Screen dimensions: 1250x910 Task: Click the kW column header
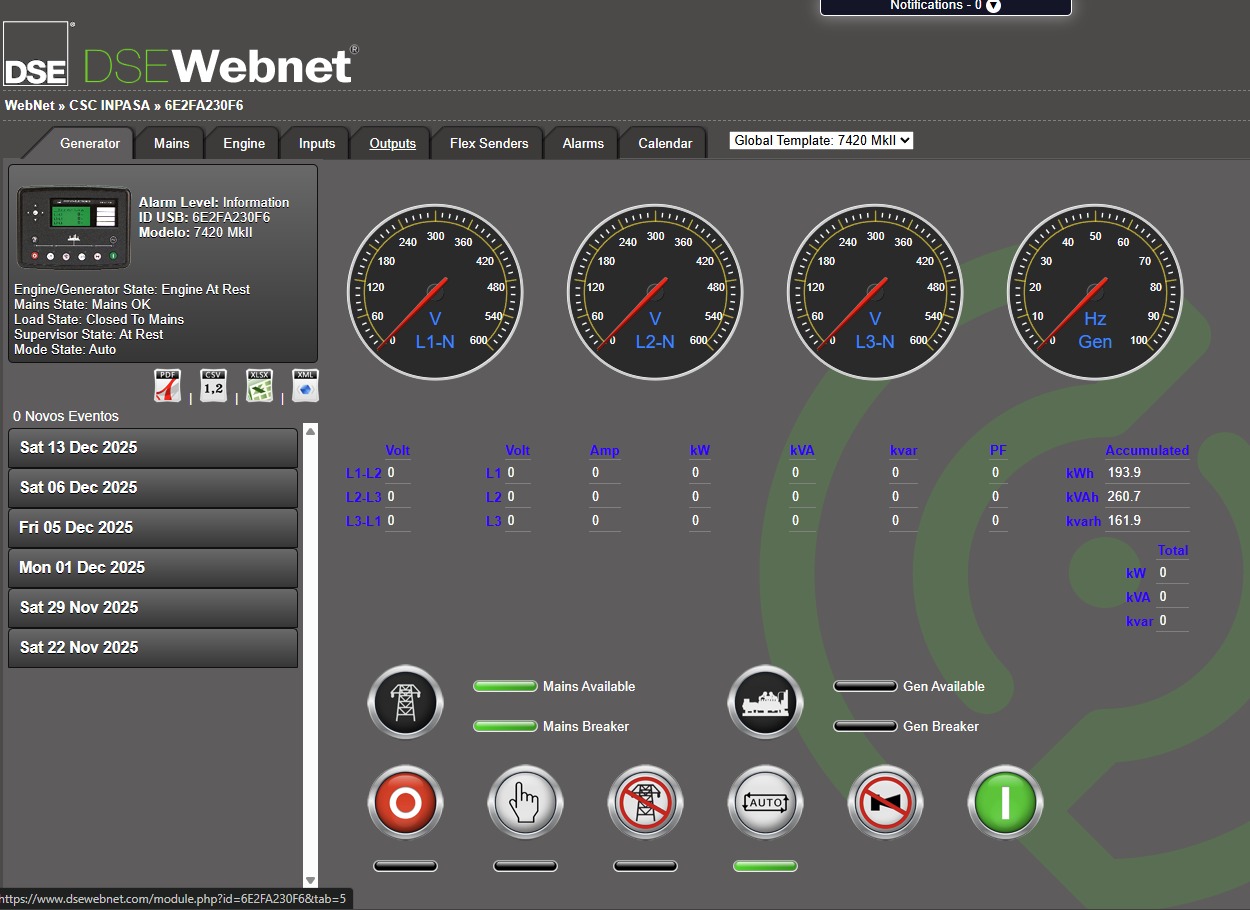click(x=700, y=451)
